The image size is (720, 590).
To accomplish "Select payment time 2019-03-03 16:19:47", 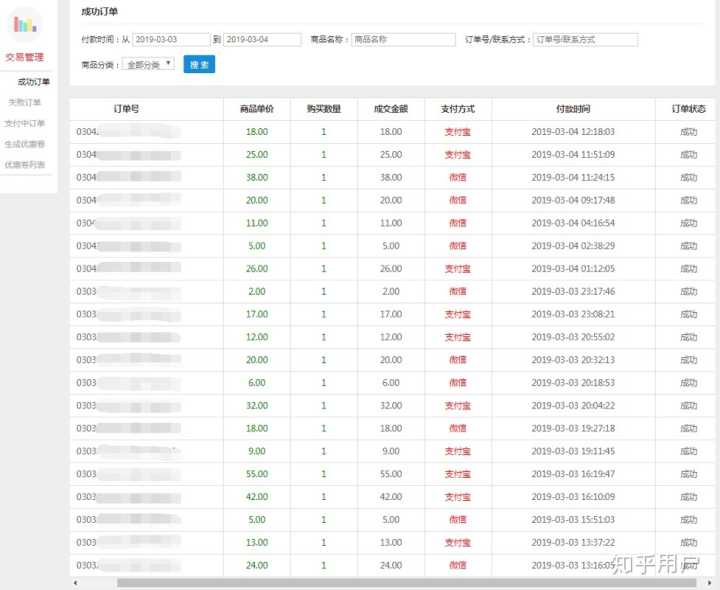I will point(573,474).
